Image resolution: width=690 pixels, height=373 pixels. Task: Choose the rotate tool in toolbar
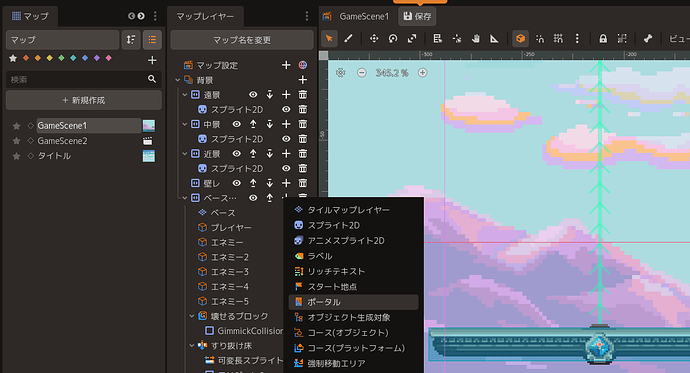[393, 39]
